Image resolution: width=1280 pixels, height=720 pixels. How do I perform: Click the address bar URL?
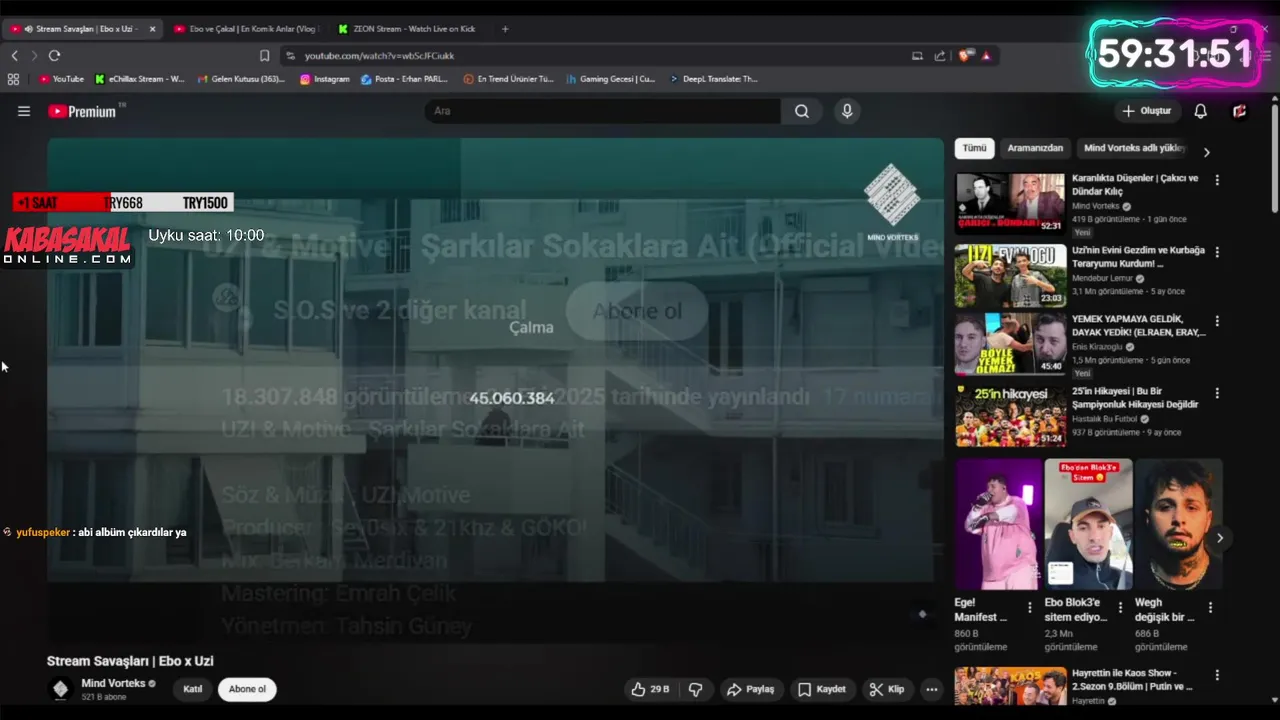click(379, 56)
